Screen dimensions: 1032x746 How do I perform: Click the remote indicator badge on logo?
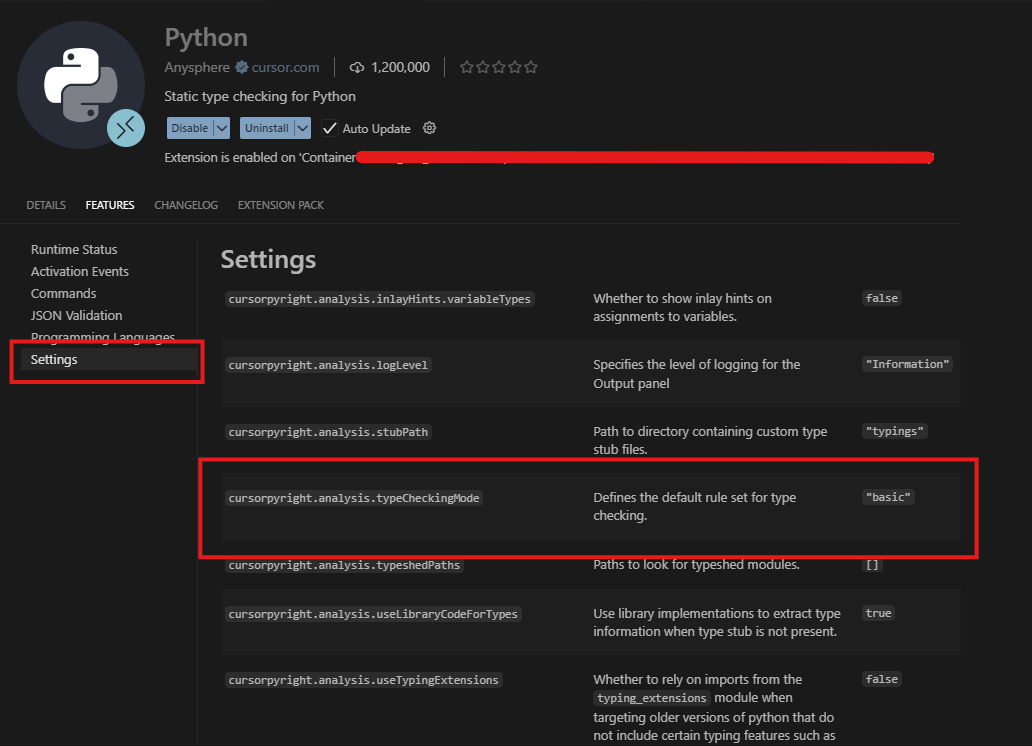coord(126,128)
